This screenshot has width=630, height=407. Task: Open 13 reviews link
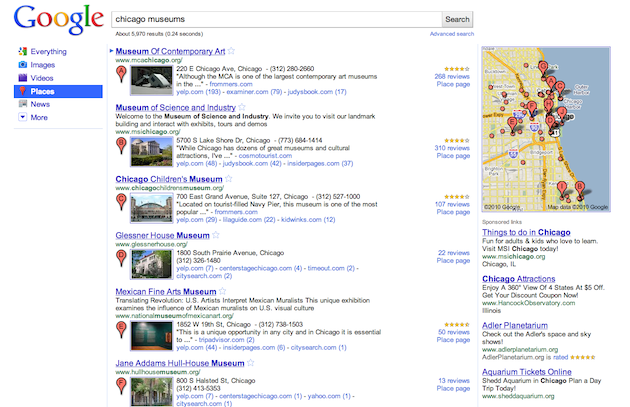coord(454,380)
